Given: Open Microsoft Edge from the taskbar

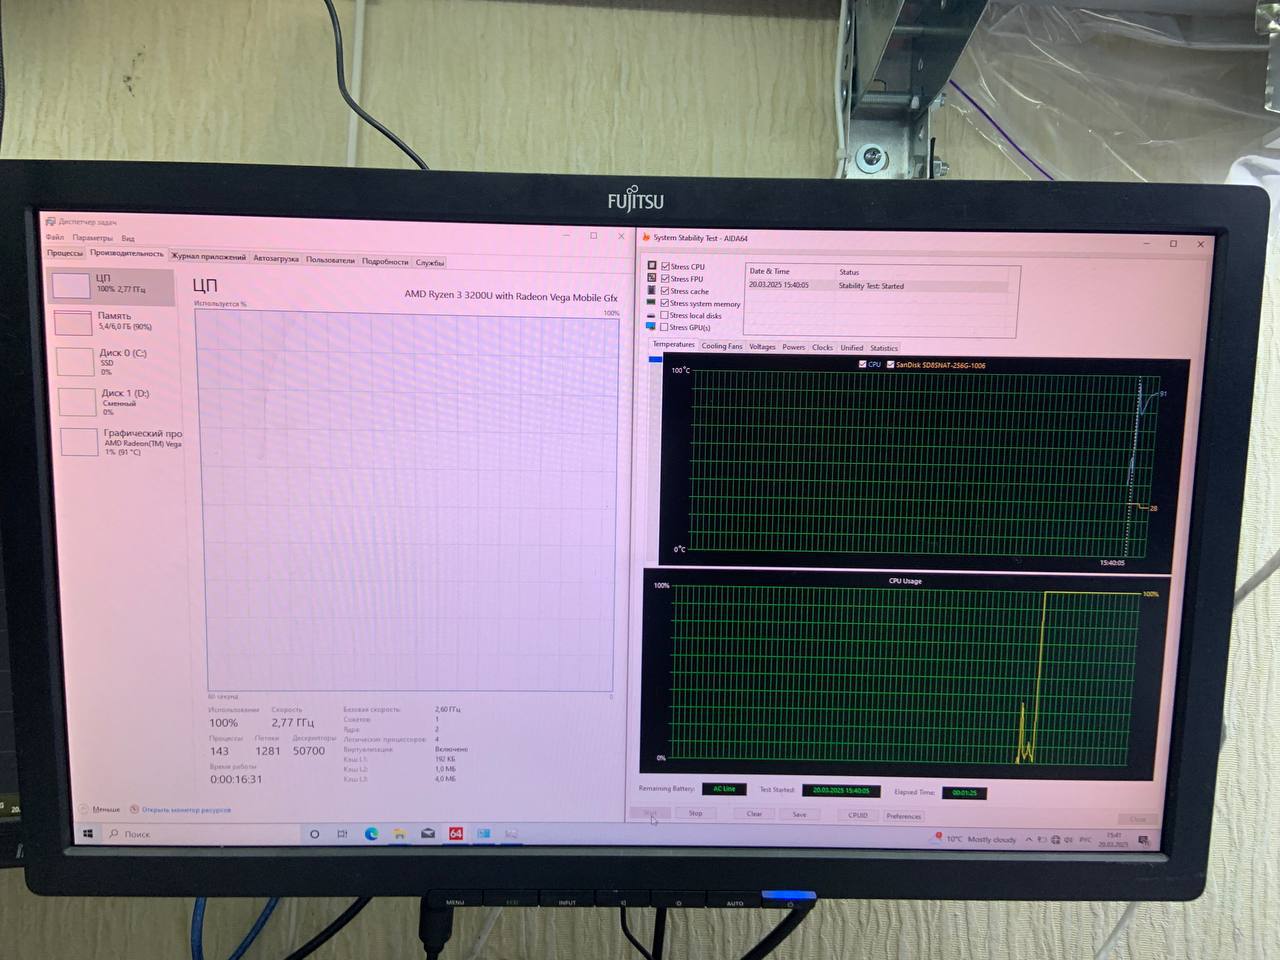Looking at the screenshot, I should click(x=371, y=833).
